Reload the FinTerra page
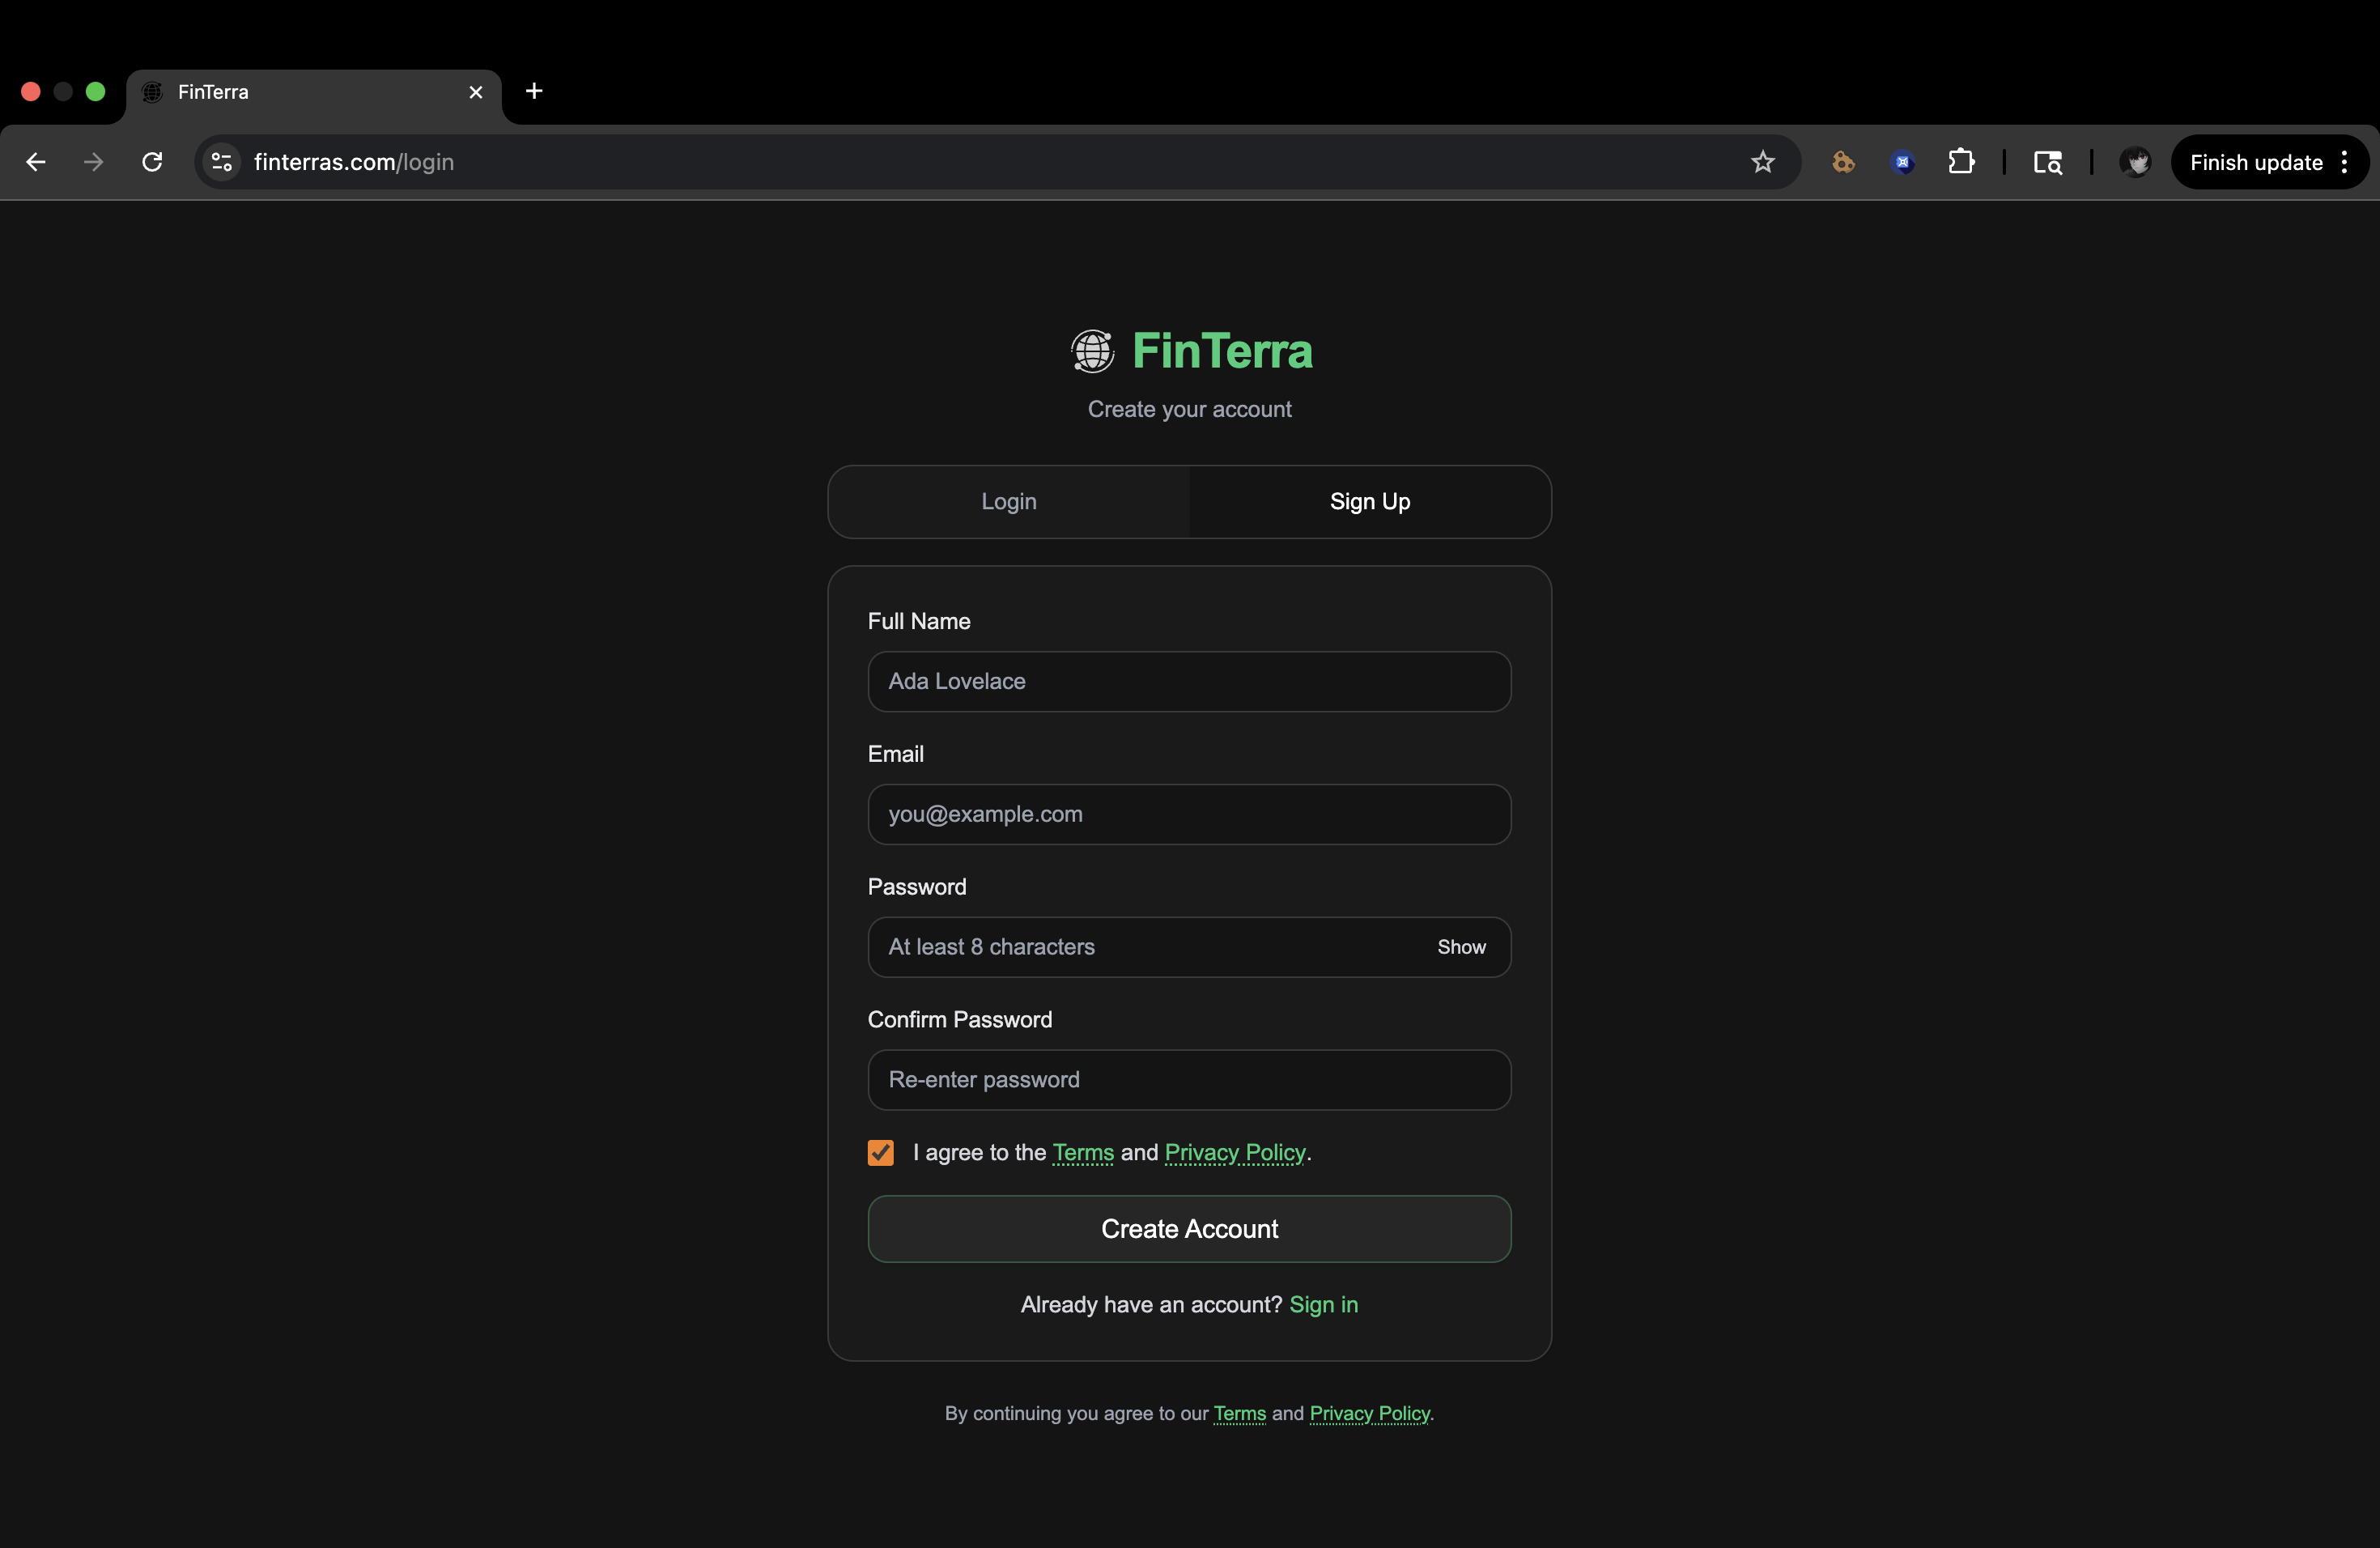Viewport: 2380px width, 1548px height. [x=152, y=162]
